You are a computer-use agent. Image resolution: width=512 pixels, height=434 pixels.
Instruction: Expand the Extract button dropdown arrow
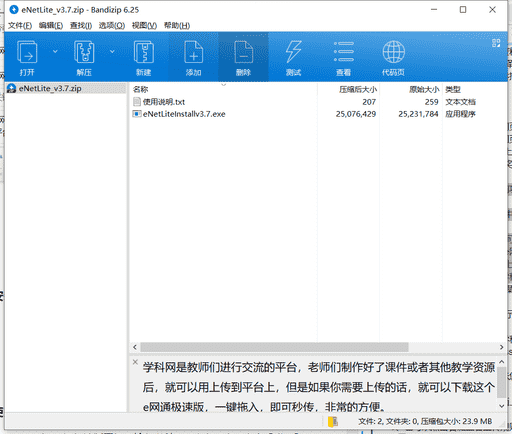click(112, 51)
